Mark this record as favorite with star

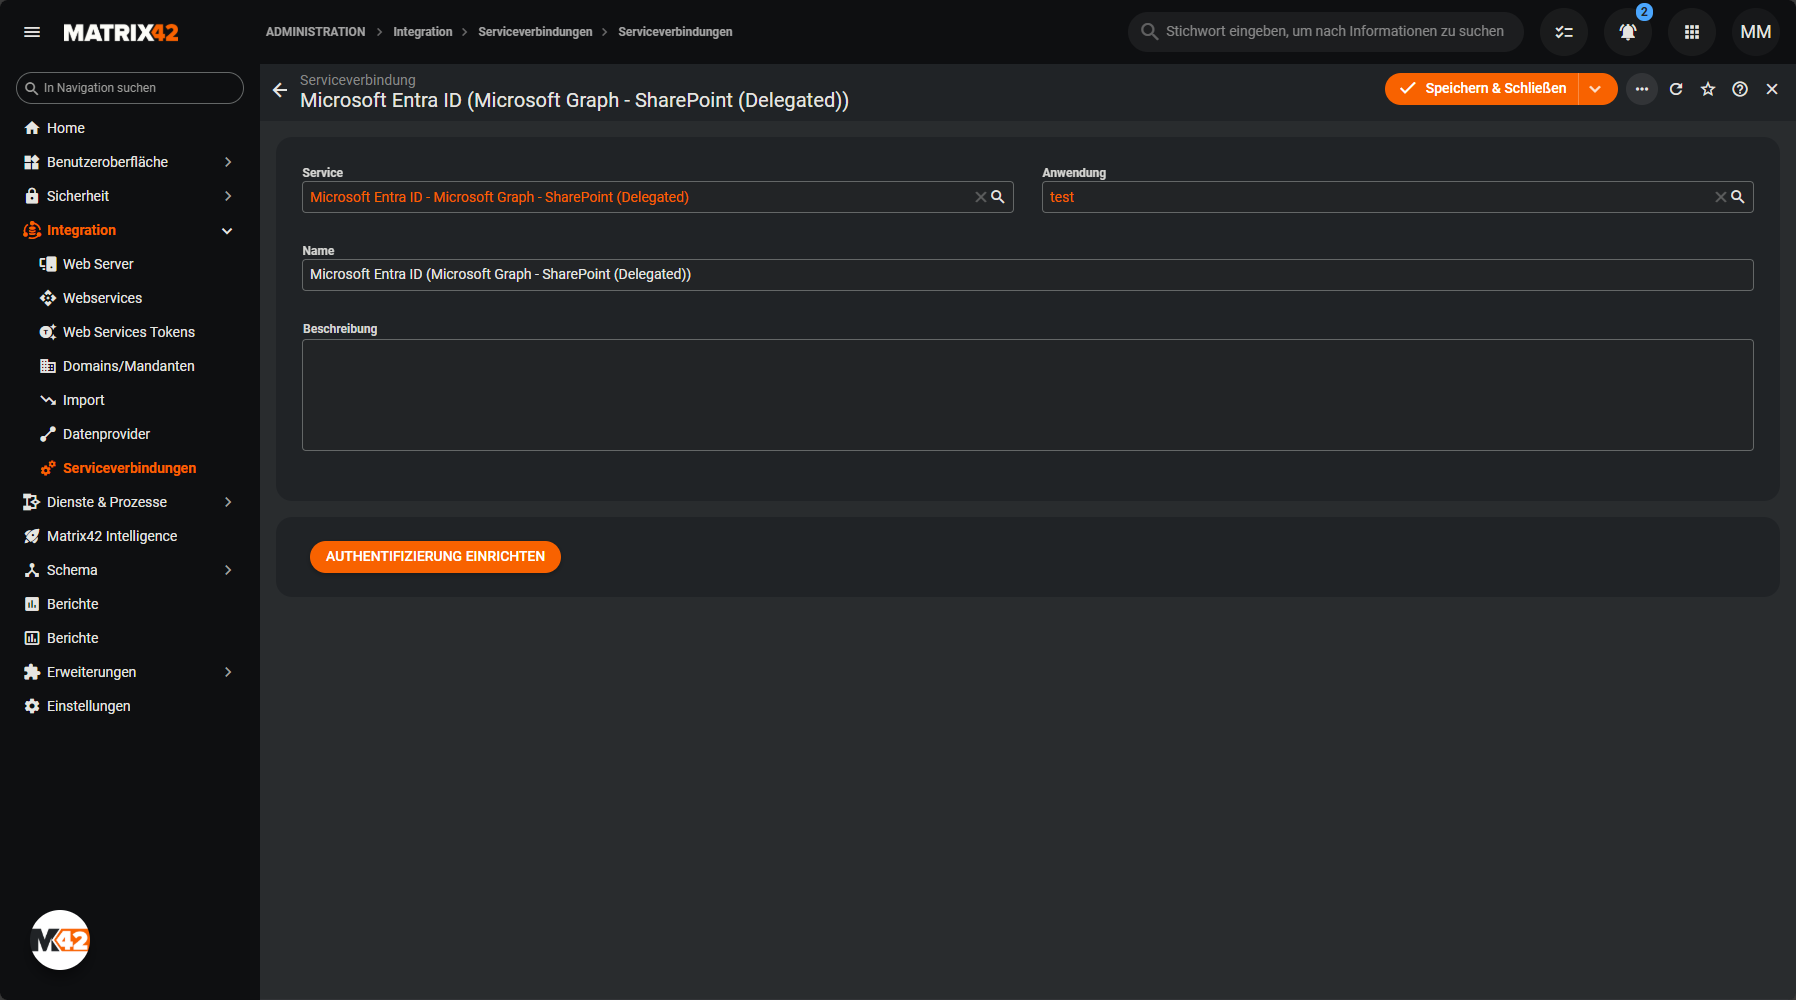(1708, 89)
